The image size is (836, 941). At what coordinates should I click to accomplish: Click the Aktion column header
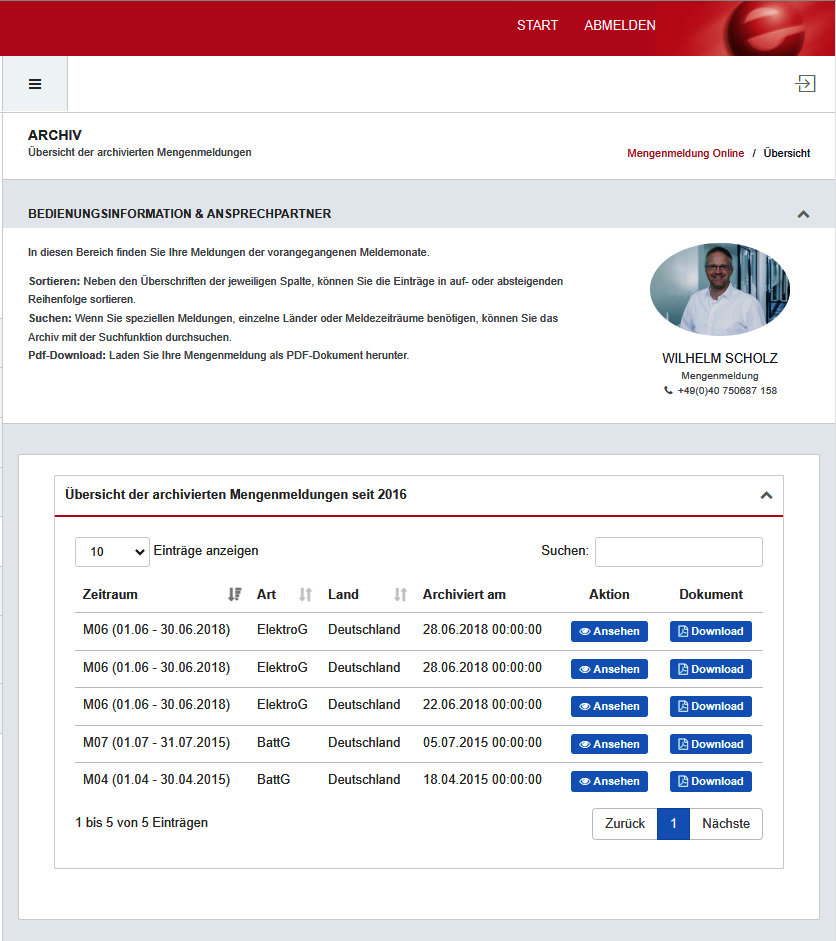609,594
